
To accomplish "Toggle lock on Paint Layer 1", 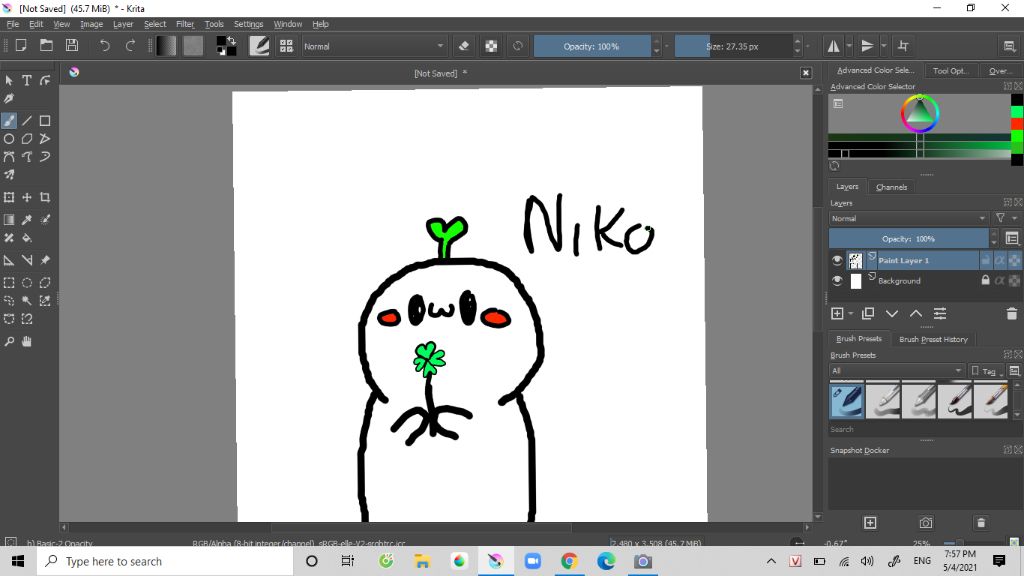I will point(985,261).
